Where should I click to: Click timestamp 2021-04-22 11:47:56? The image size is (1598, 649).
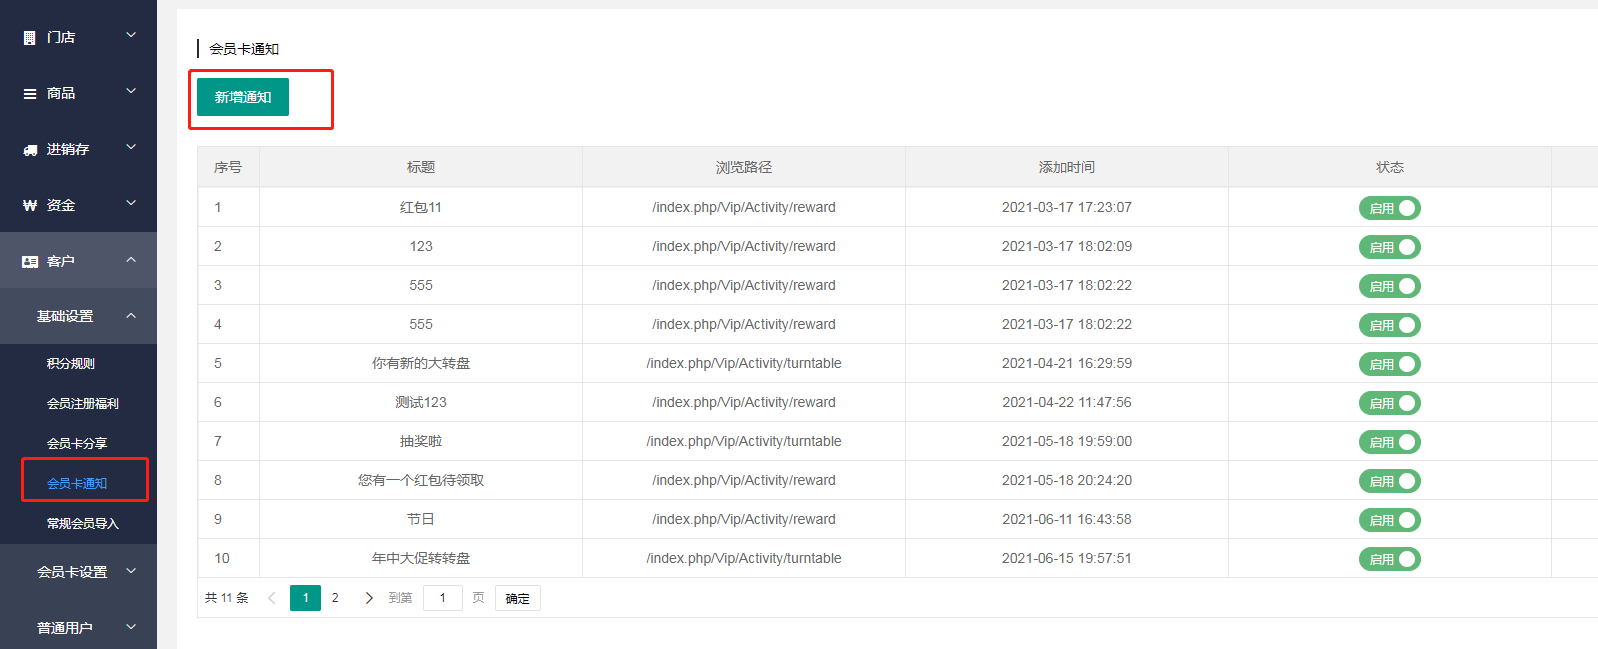(1067, 402)
